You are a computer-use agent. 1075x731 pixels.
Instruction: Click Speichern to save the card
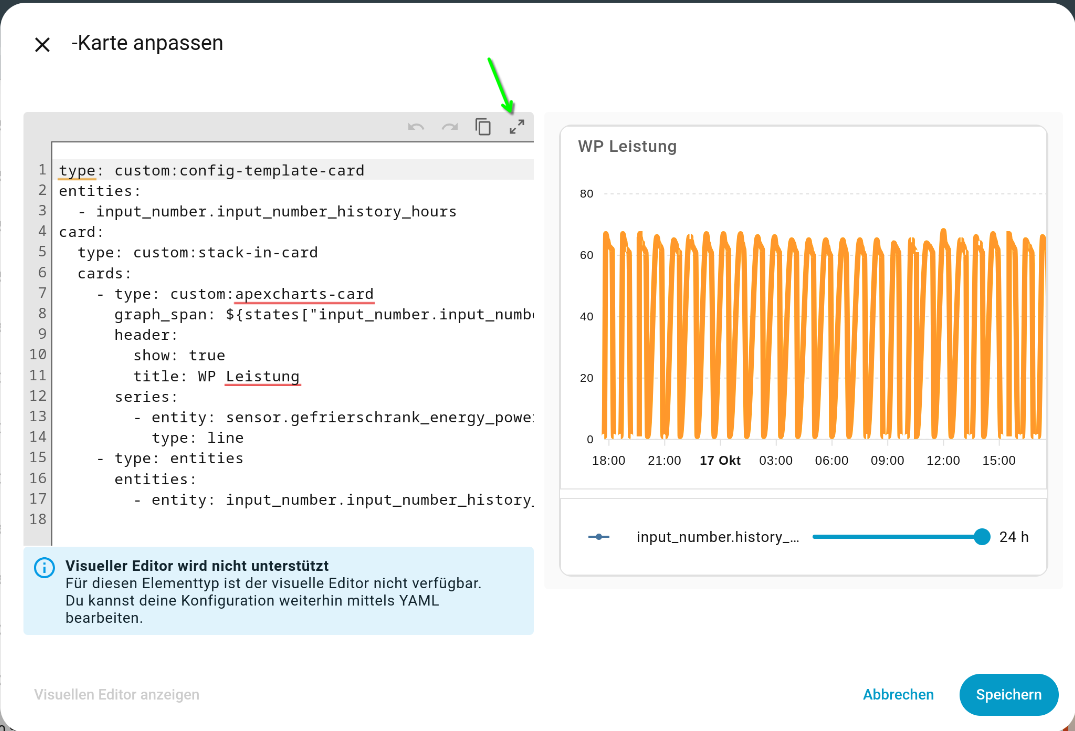(1008, 695)
